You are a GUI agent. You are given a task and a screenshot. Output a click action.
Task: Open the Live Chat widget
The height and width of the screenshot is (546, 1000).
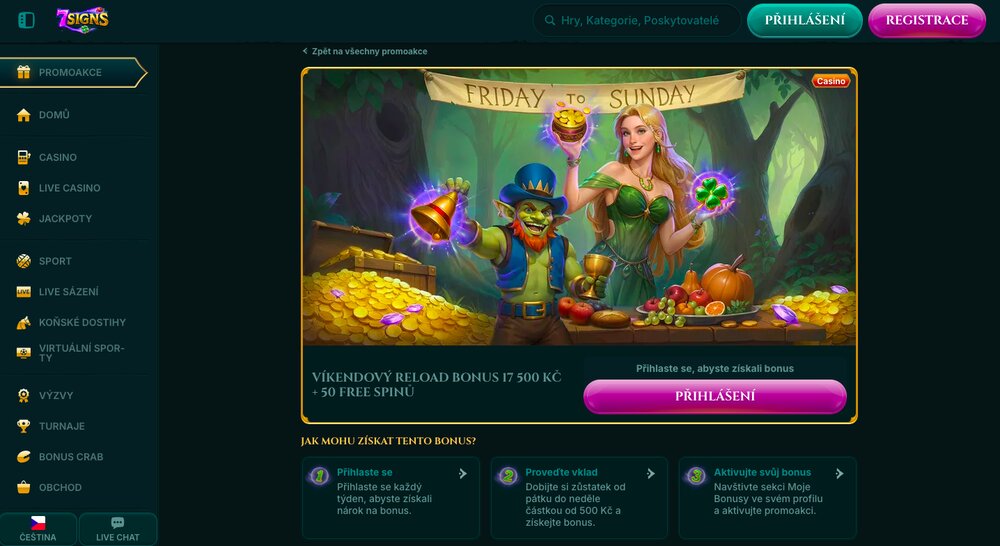(x=118, y=529)
